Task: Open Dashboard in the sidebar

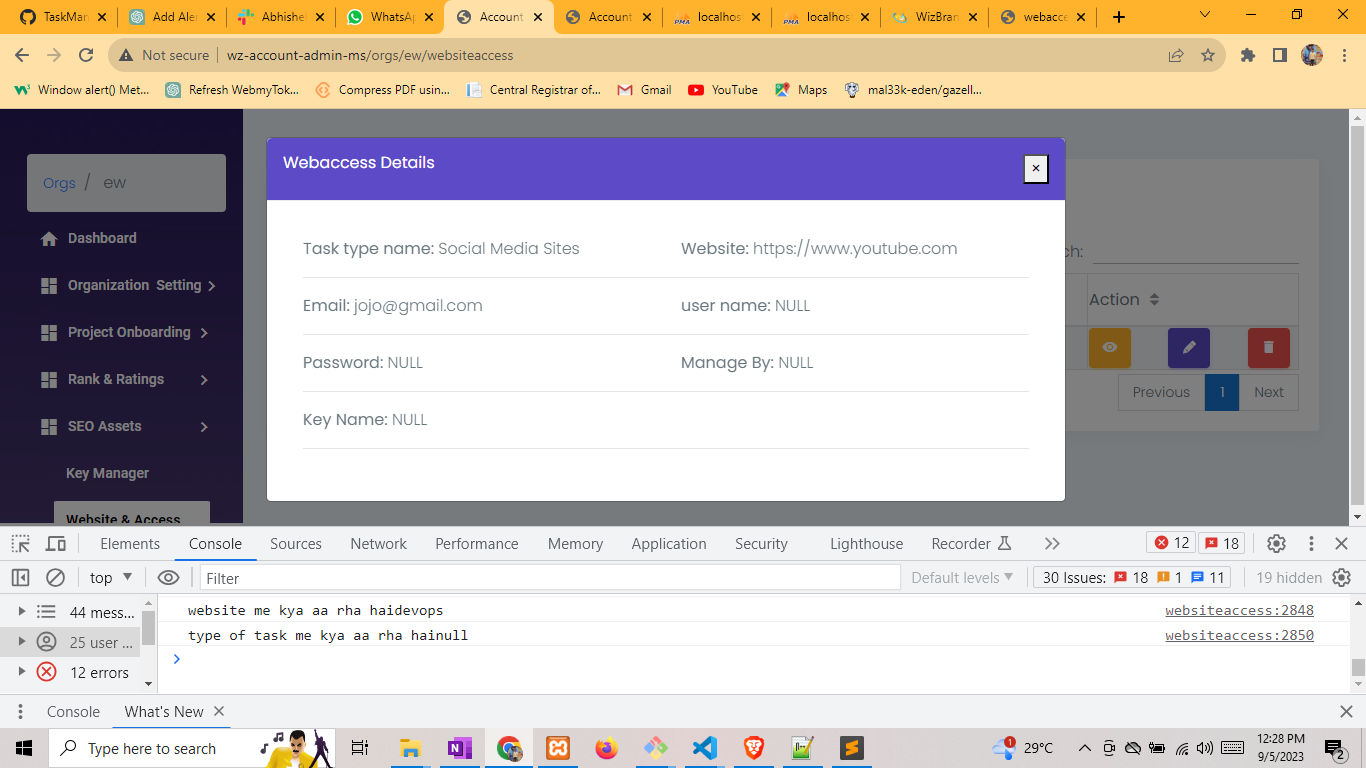Action: [x=102, y=238]
